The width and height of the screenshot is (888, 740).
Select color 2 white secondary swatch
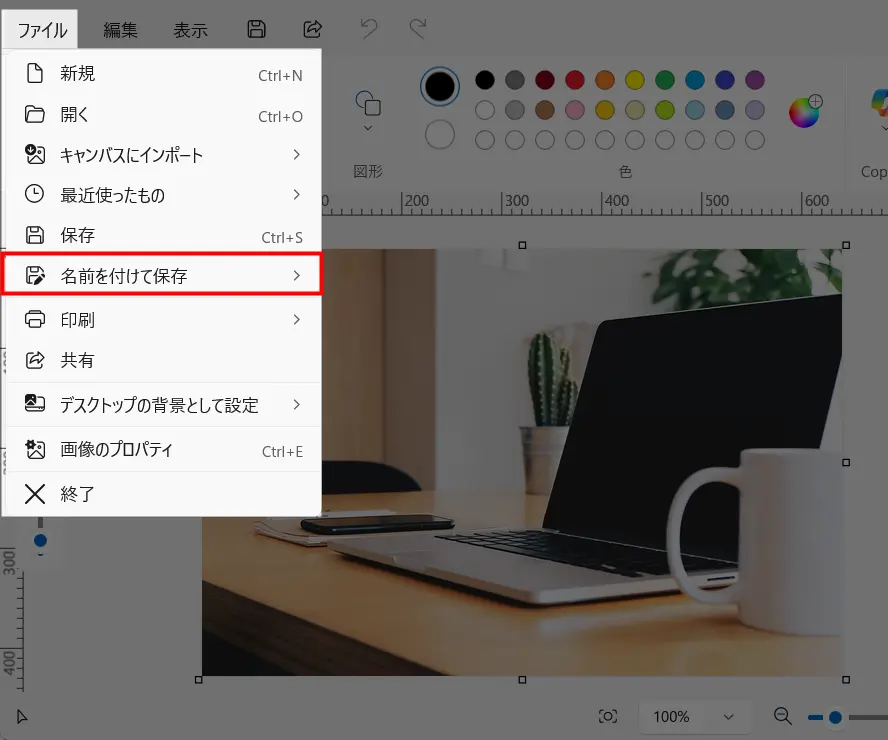click(x=439, y=135)
